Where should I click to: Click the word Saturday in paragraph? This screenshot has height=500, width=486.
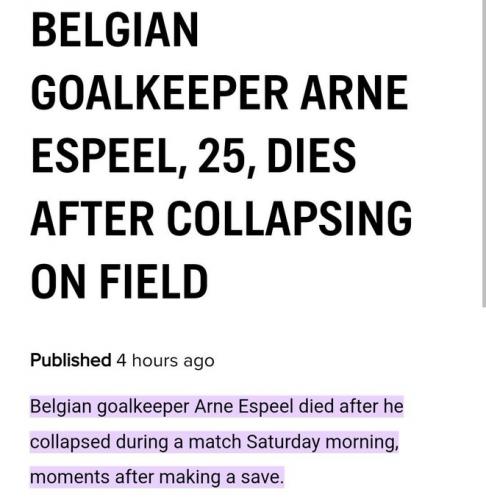(x=283, y=442)
